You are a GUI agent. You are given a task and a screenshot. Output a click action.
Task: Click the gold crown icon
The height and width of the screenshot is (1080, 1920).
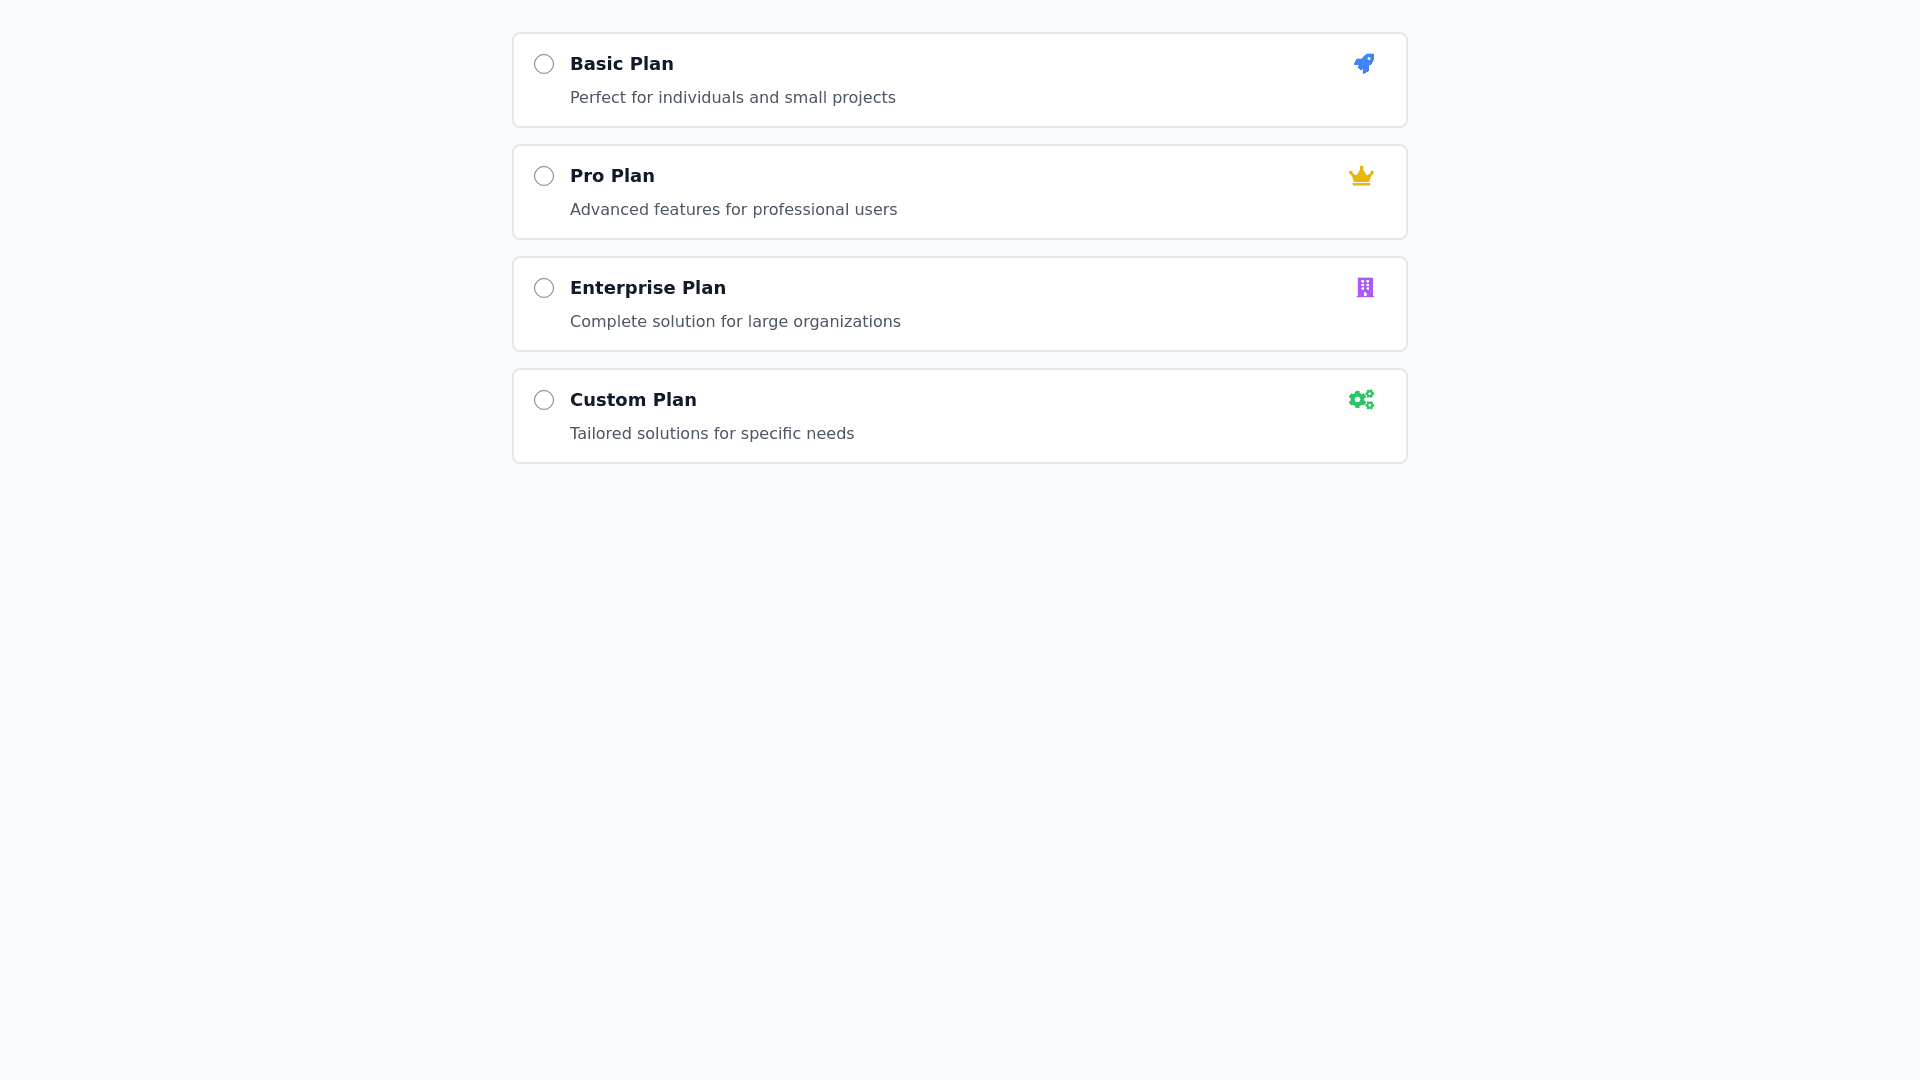coord(1361,176)
